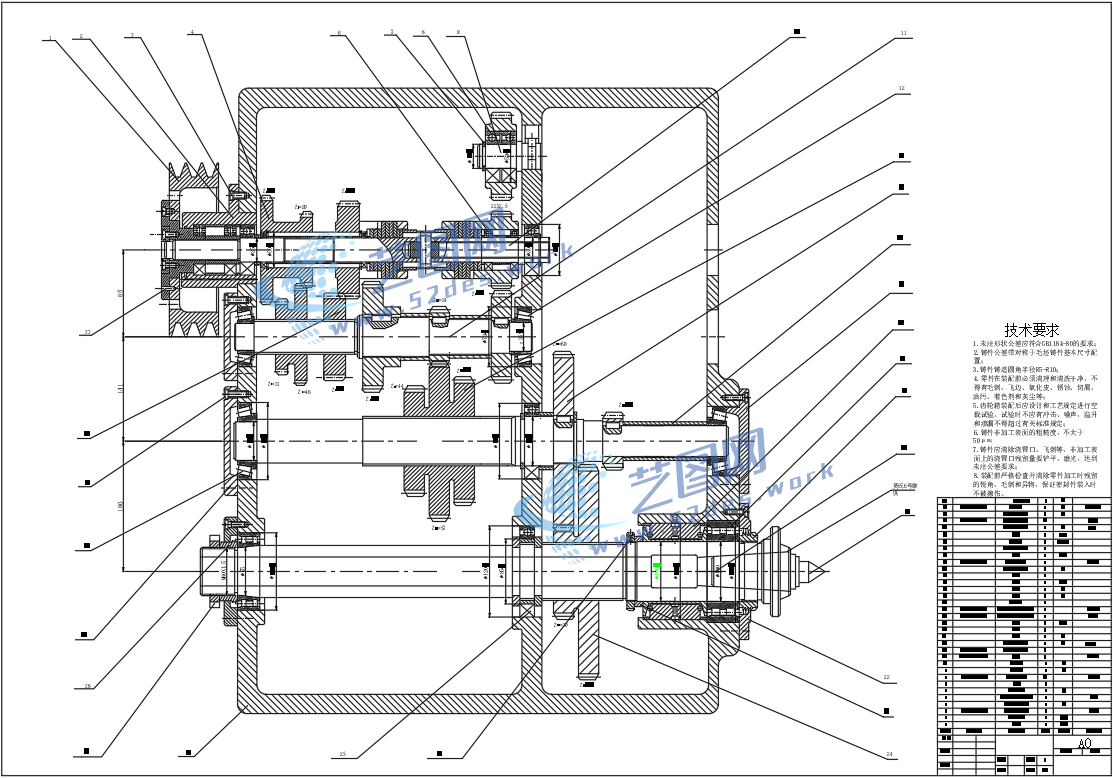This screenshot has width=1113, height=778.
Task: Click note line '6.铸件非加工表面的粗糙度'
Action: 1028,432
